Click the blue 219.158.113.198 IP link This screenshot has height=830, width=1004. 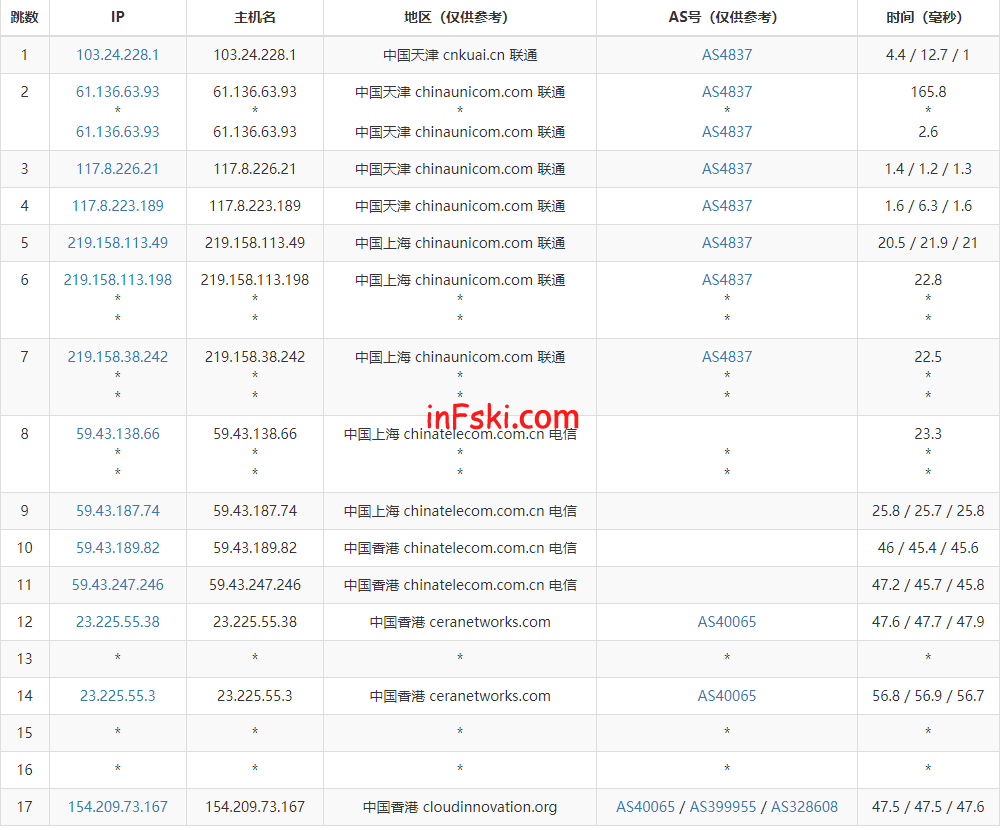point(117,280)
